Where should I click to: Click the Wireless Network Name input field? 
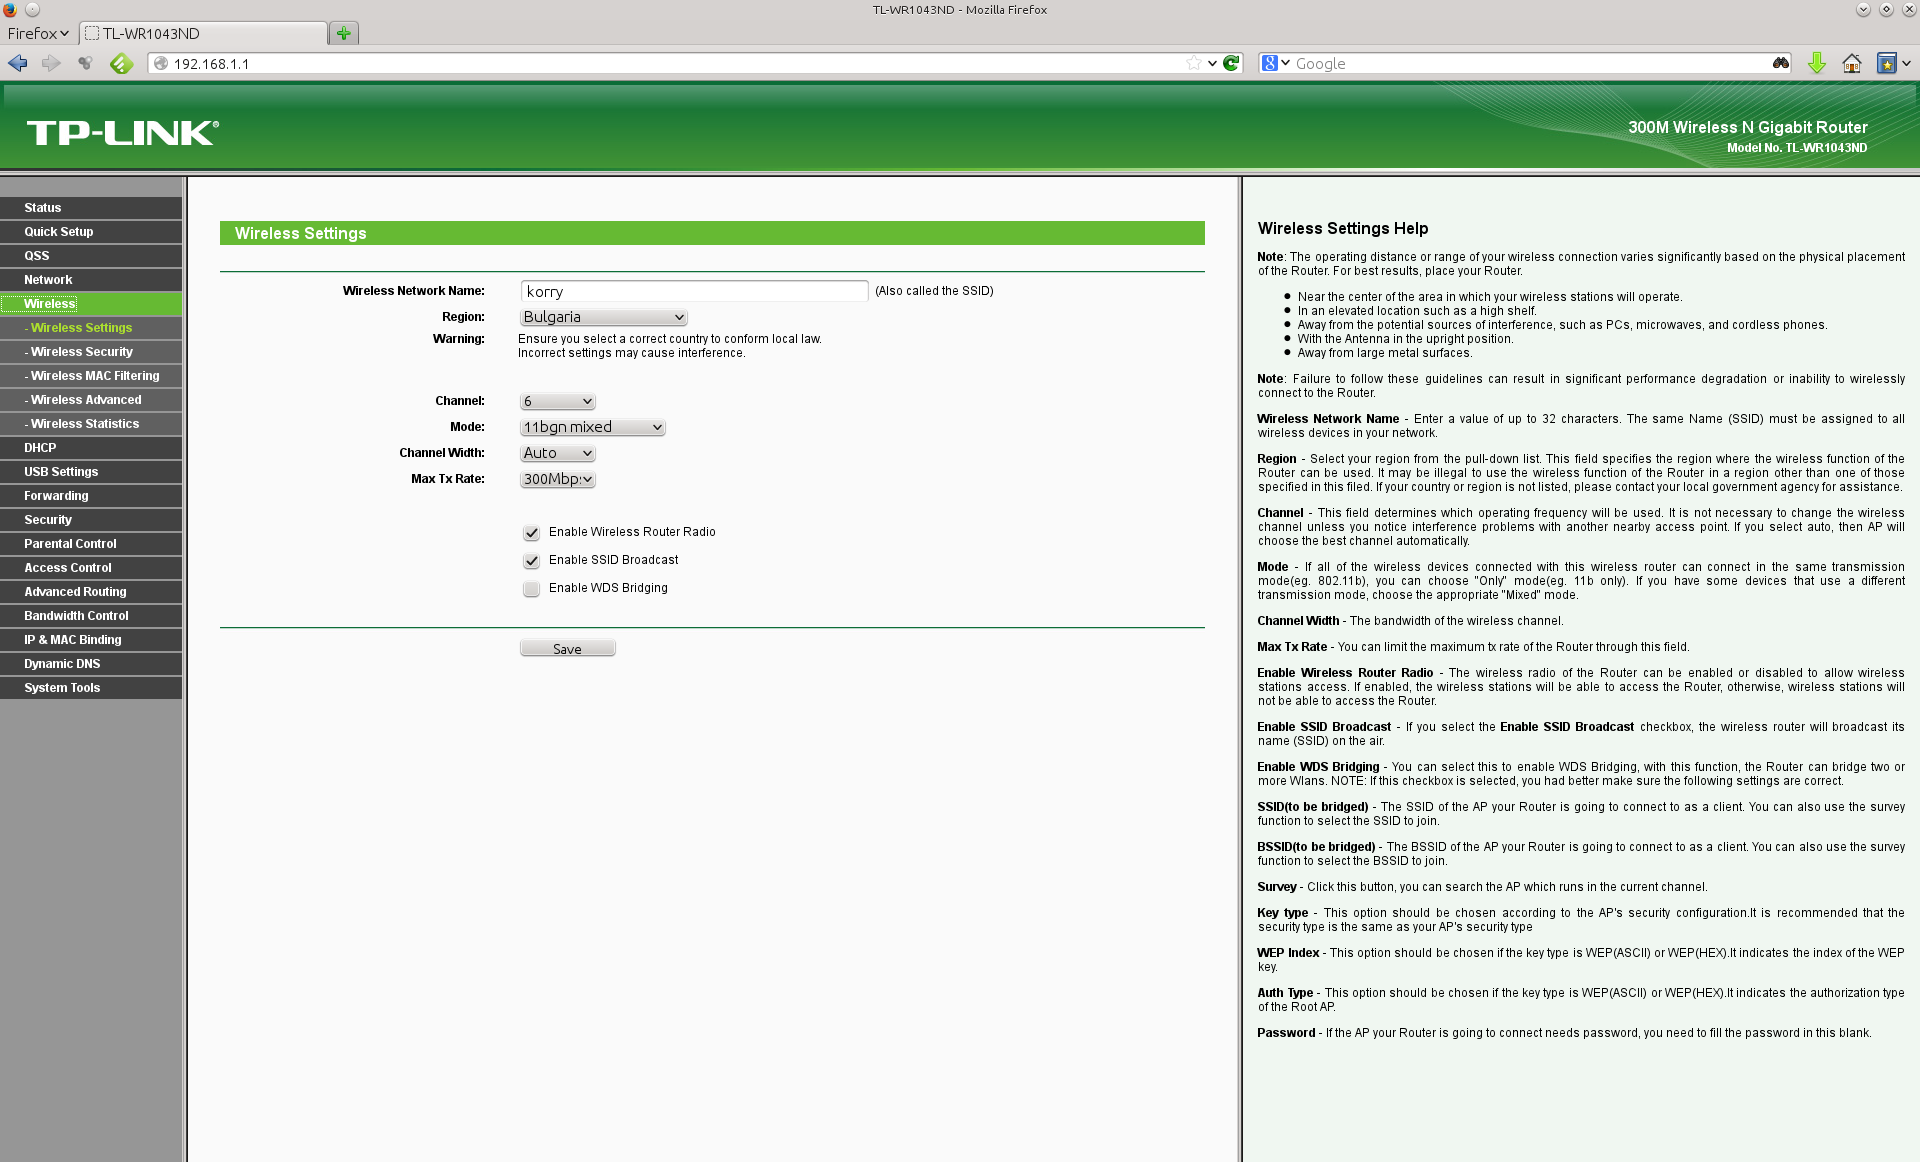click(x=693, y=291)
